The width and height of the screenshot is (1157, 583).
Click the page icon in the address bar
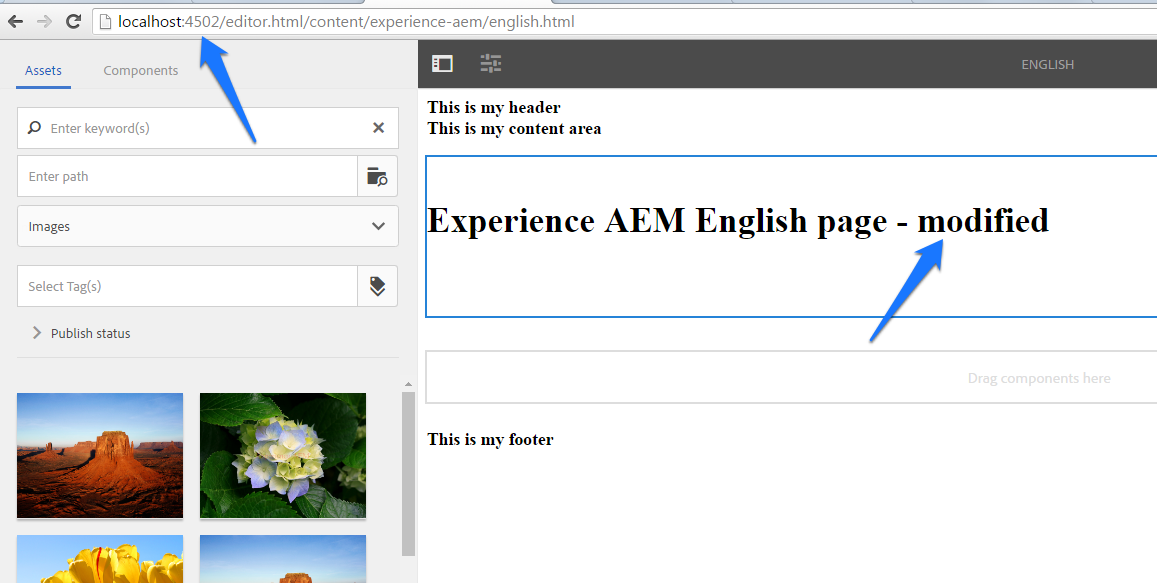[x=104, y=20]
